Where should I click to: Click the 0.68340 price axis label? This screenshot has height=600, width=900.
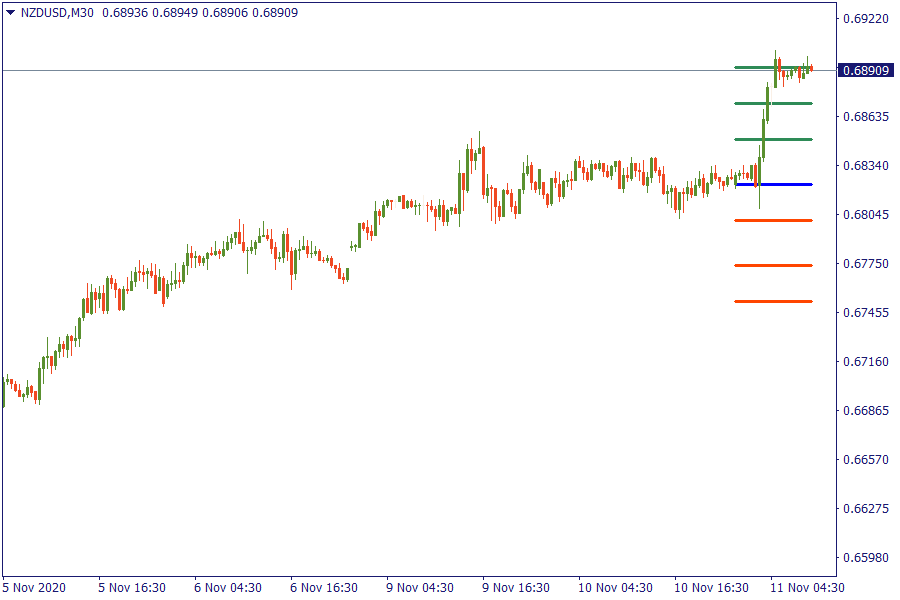(x=865, y=166)
